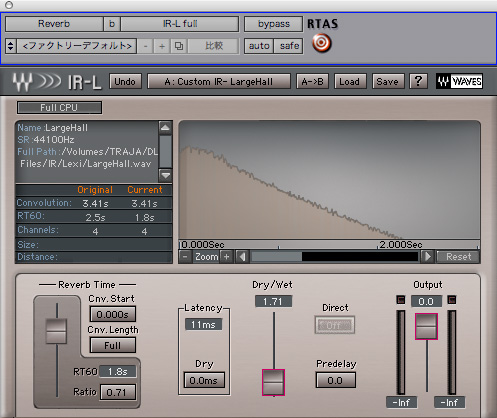Screen dimensions: 497x418
Task: Click the left output clip indicator
Action: pyautogui.click(x=401, y=300)
